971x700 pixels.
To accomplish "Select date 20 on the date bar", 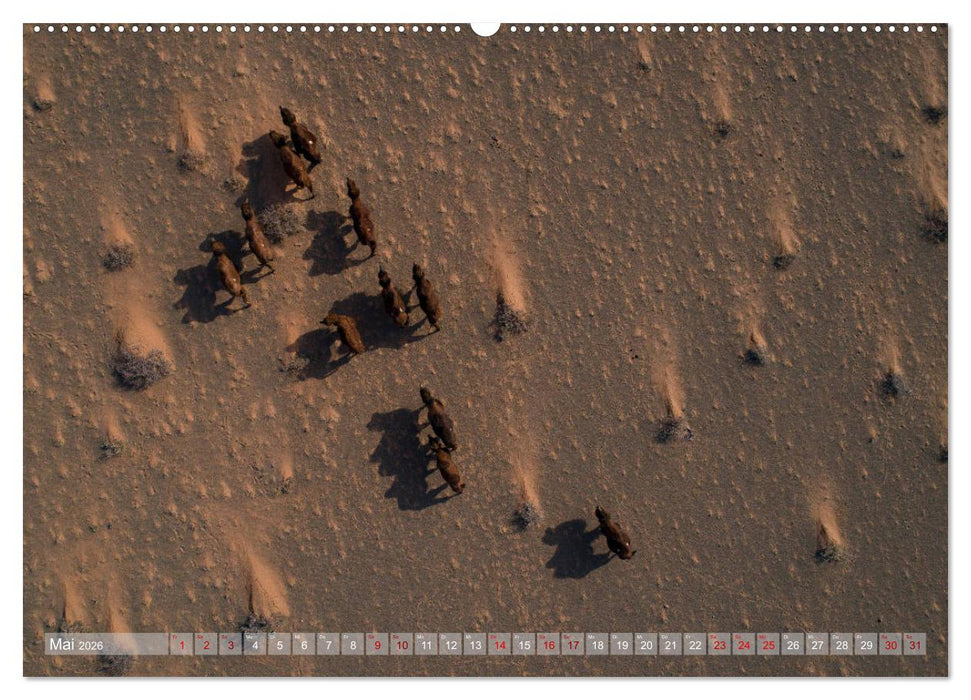I will [648, 644].
